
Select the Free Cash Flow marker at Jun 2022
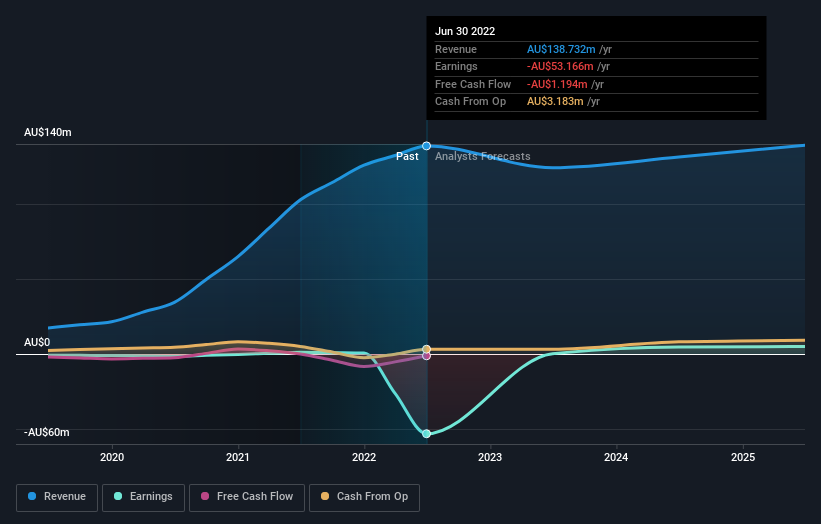[x=426, y=356]
